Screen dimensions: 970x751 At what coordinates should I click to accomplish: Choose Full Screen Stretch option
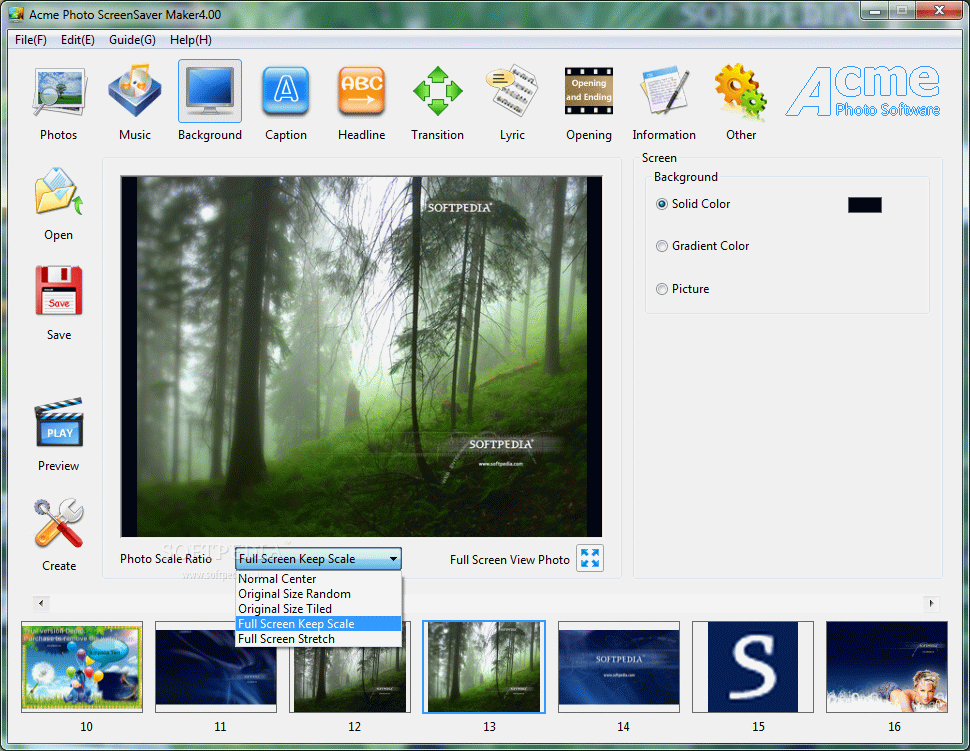pos(319,638)
